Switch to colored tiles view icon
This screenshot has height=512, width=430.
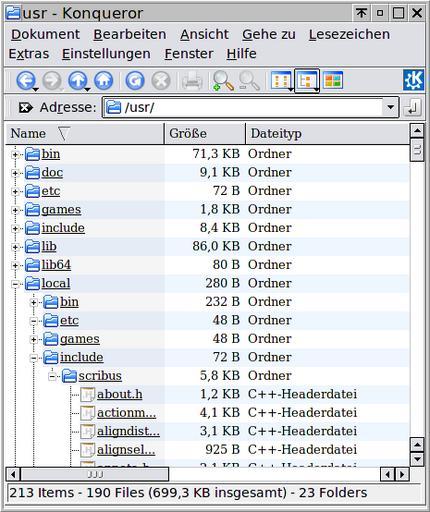333,80
